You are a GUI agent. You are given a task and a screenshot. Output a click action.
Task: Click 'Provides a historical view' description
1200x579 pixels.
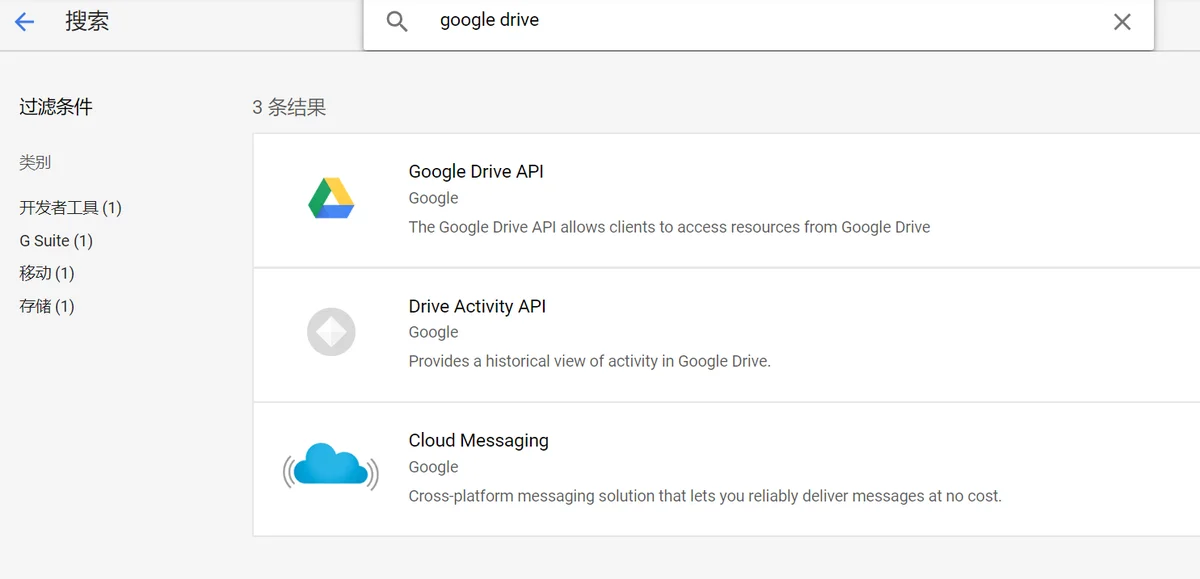(x=589, y=361)
